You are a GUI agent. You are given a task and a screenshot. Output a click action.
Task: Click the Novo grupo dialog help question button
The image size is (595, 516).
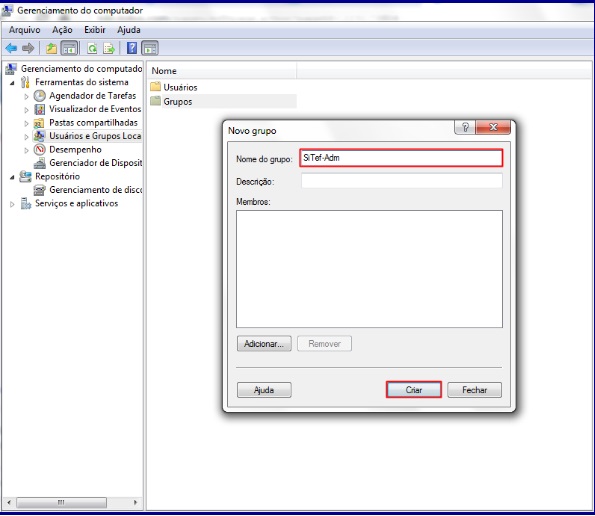click(465, 127)
